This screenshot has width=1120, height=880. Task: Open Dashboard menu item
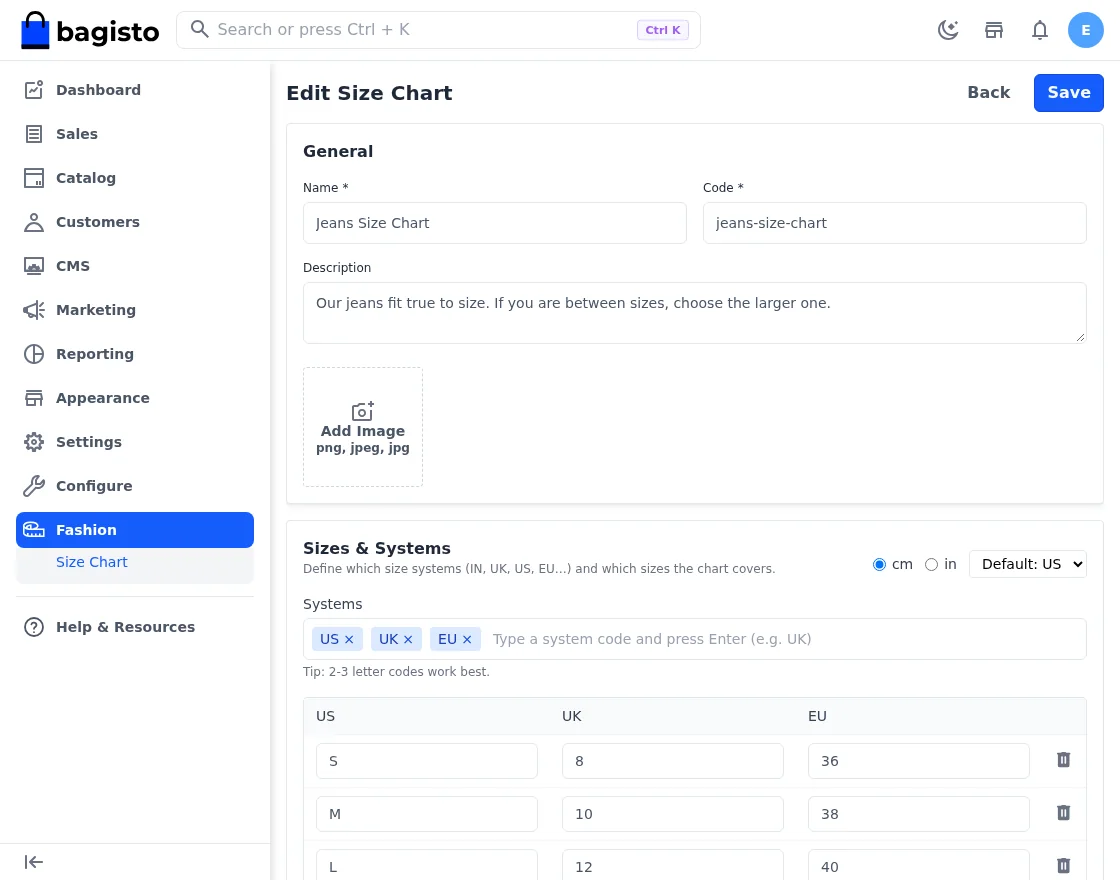(135, 90)
